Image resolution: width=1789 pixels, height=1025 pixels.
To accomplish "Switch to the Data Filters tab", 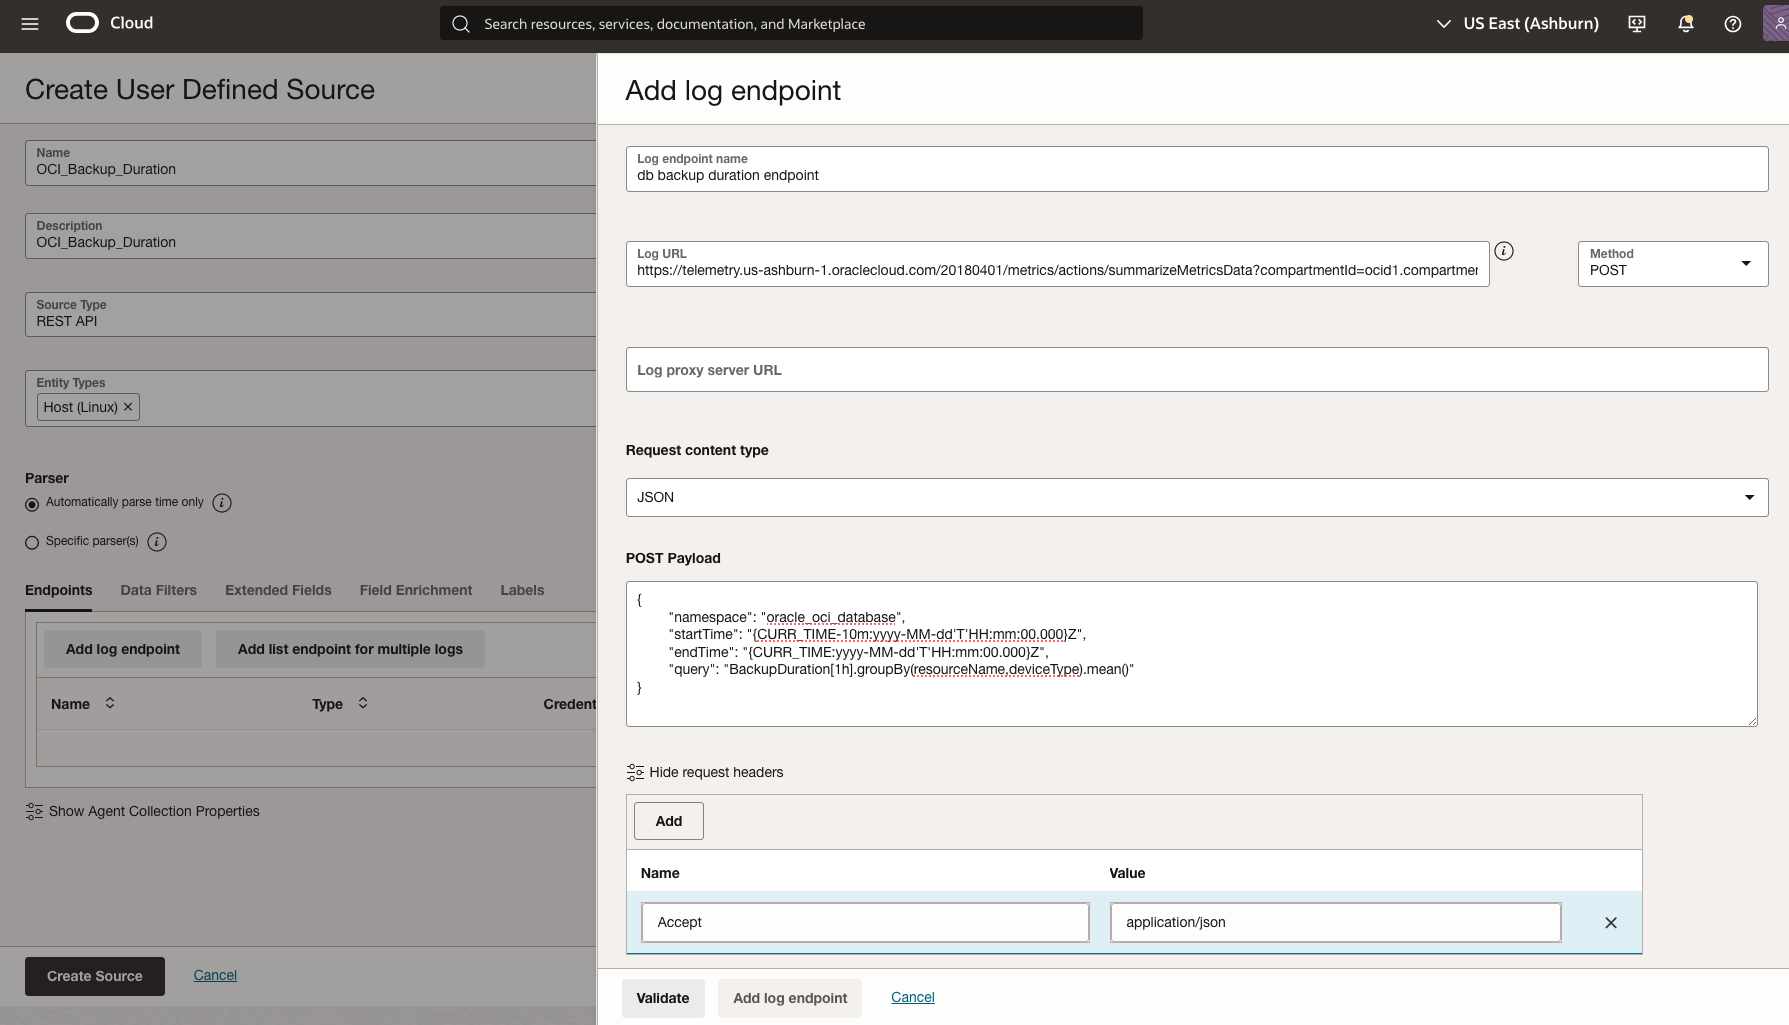I will pyautogui.click(x=158, y=590).
